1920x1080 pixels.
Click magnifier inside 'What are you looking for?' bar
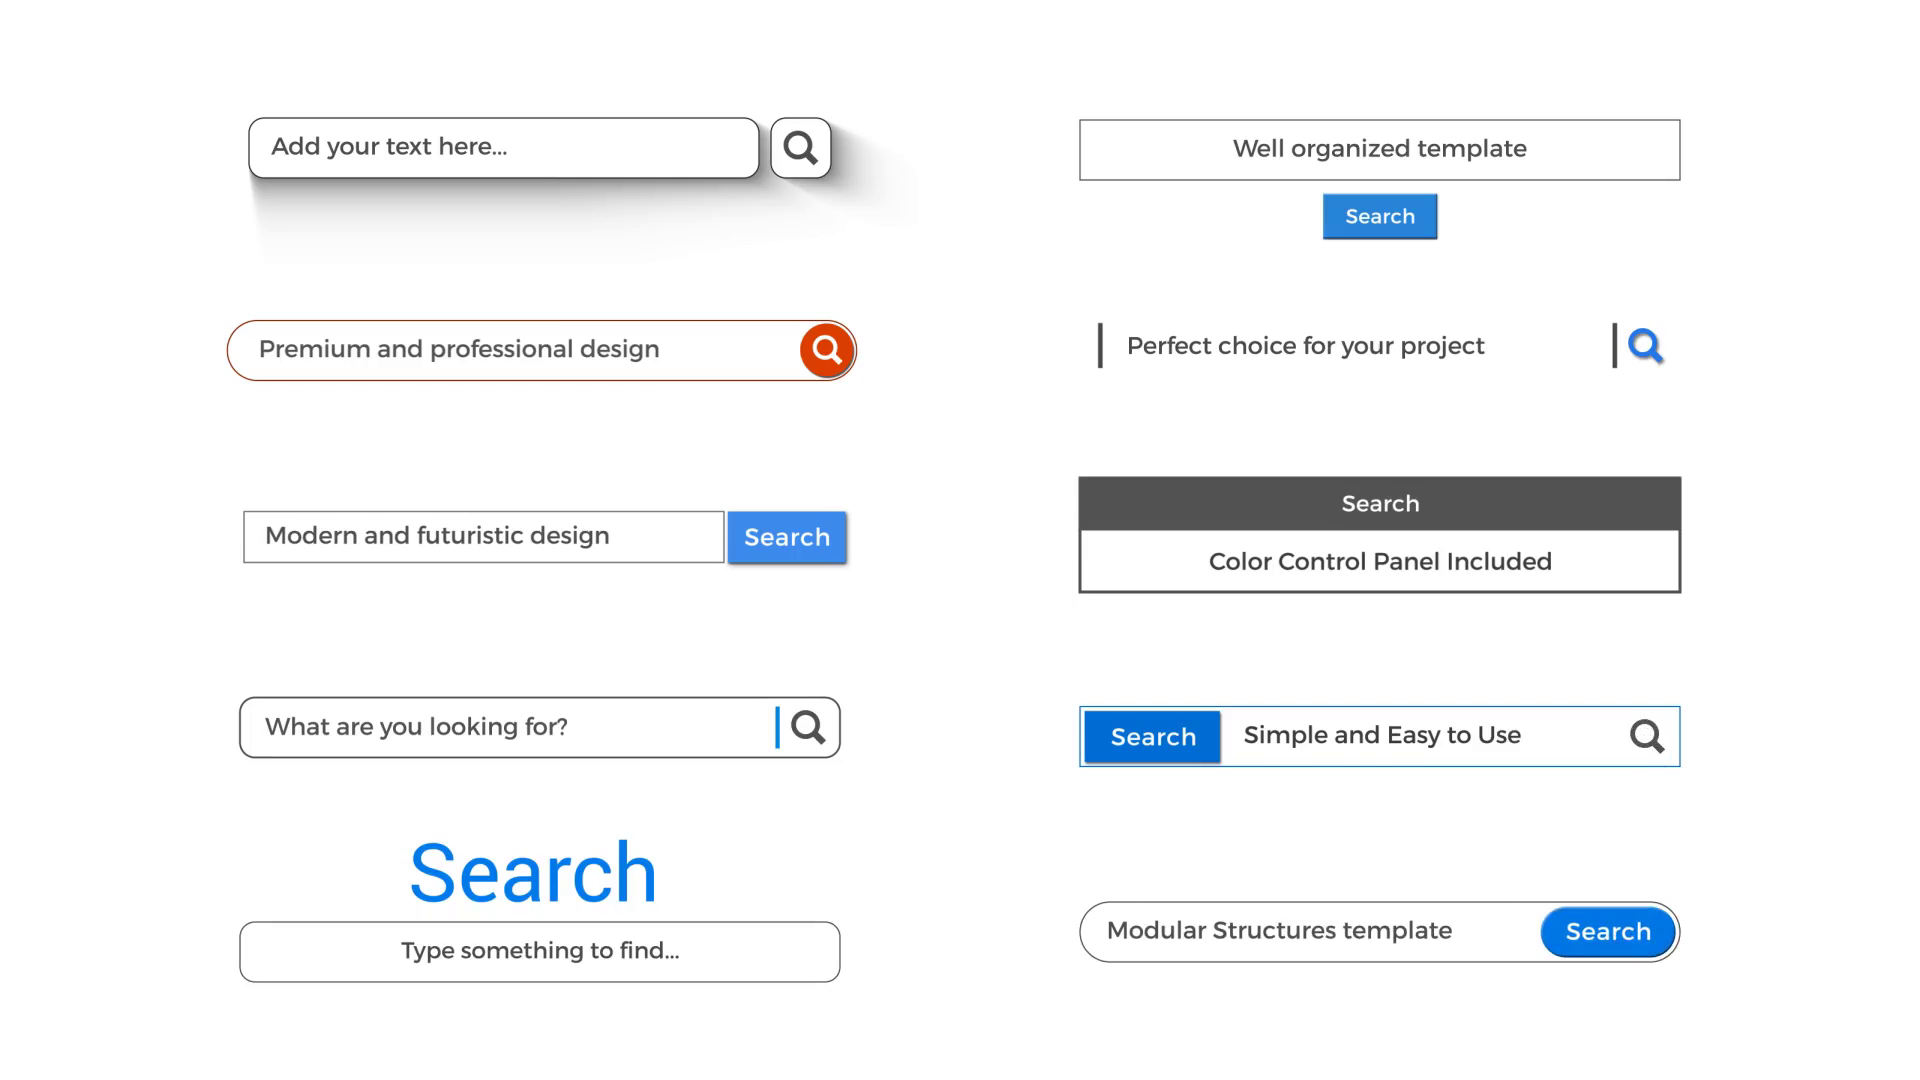tap(808, 727)
